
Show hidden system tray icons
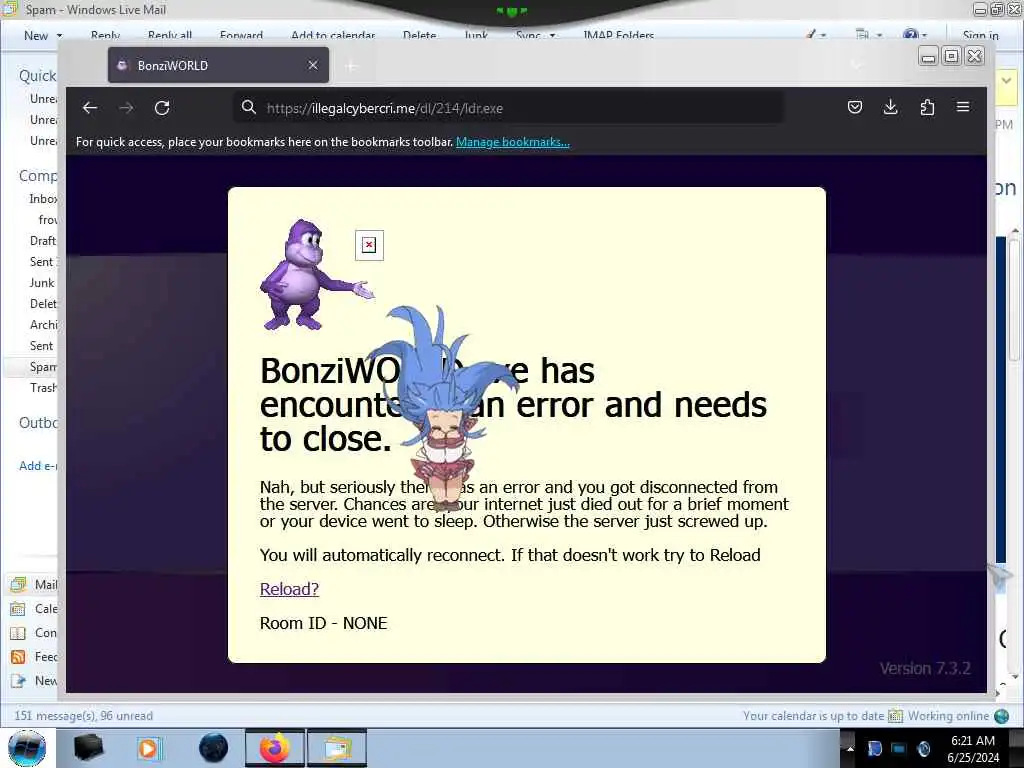pos(850,749)
